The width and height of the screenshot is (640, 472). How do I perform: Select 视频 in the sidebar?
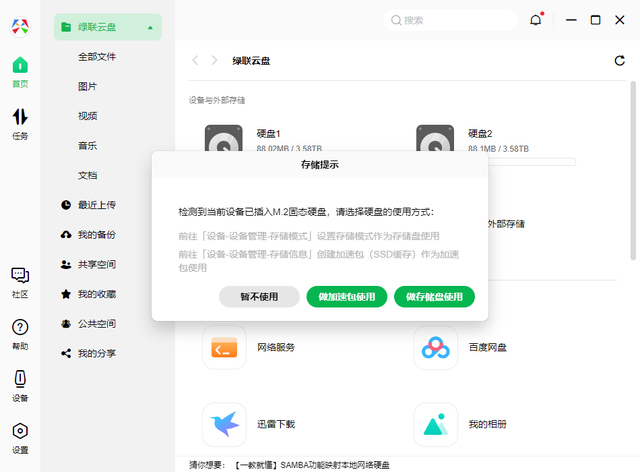click(x=87, y=116)
